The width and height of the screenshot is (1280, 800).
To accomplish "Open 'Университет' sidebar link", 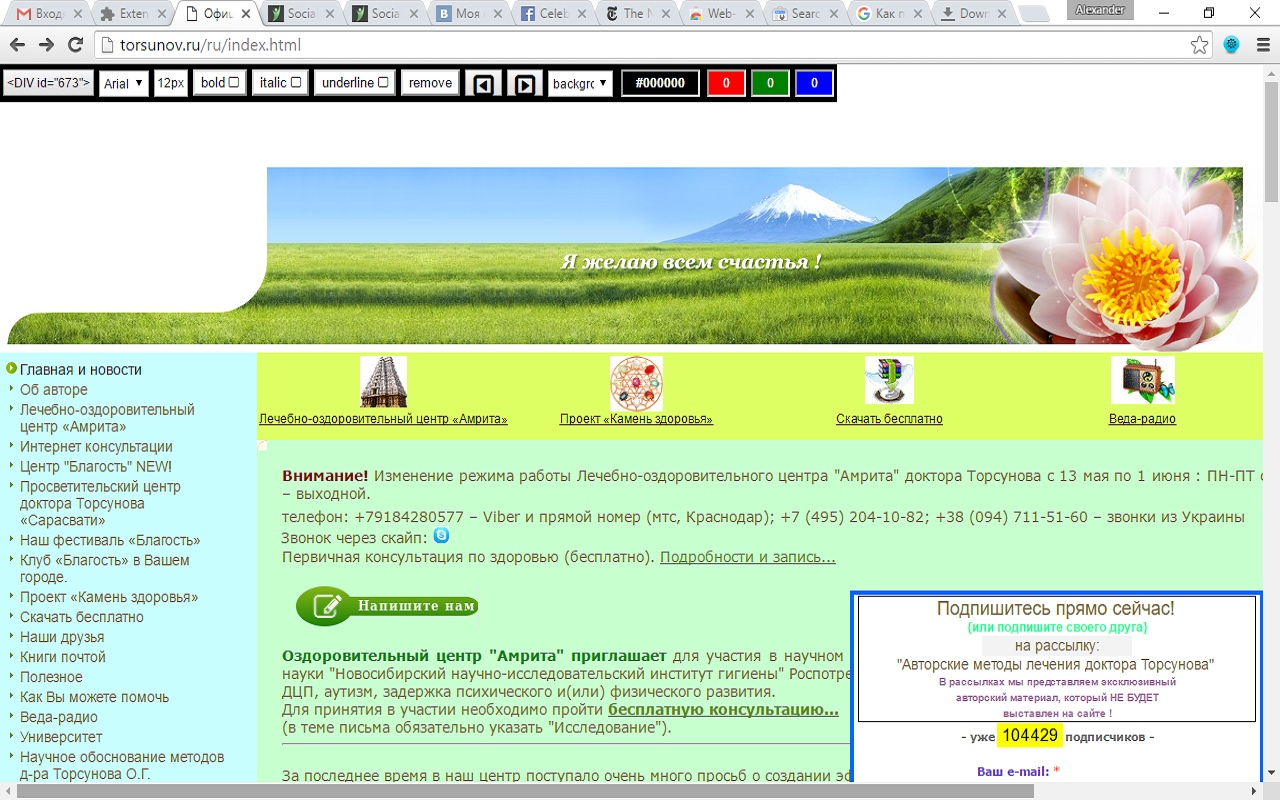I will point(61,737).
